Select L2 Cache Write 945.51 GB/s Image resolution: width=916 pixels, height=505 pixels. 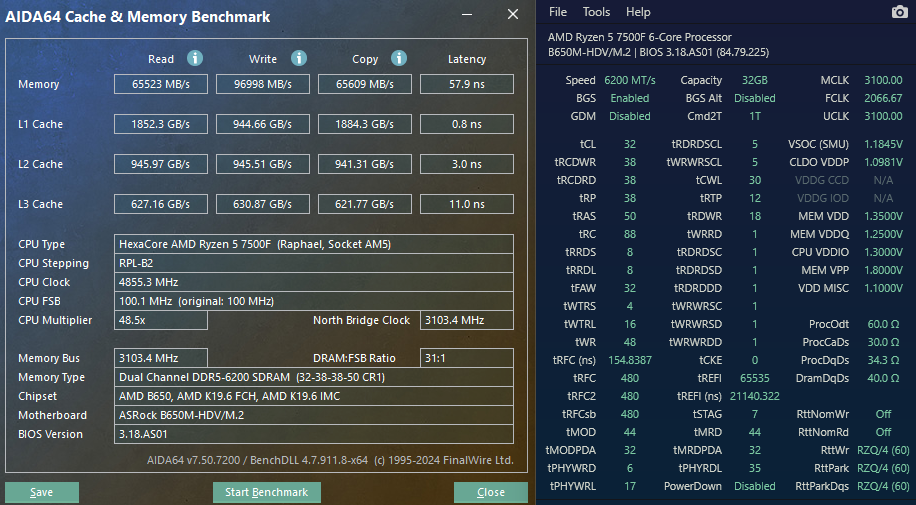click(x=262, y=164)
